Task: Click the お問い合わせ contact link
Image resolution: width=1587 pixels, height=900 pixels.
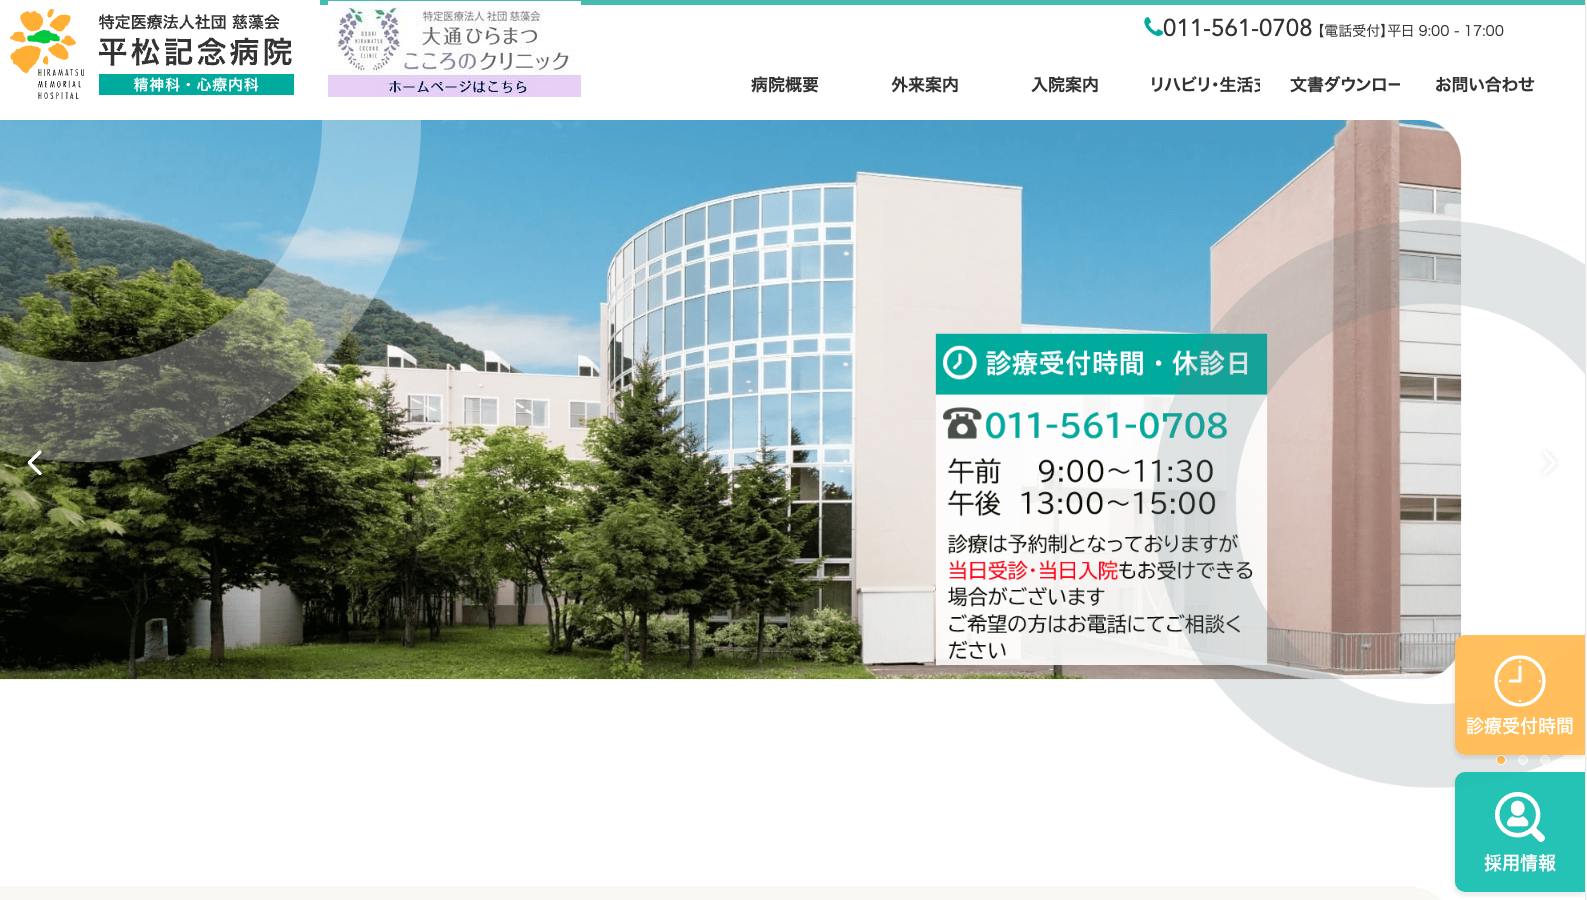Action: tap(1484, 85)
